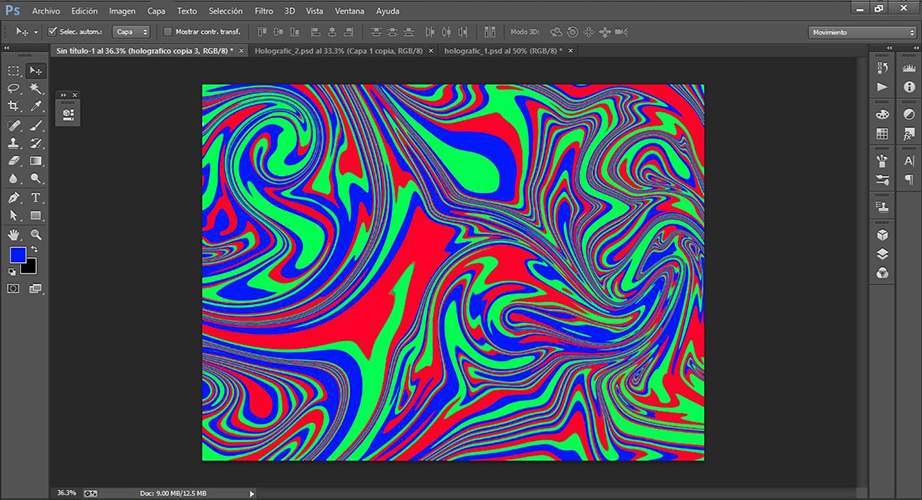Change the screen mode button
The height and width of the screenshot is (500, 922).
click(x=36, y=289)
